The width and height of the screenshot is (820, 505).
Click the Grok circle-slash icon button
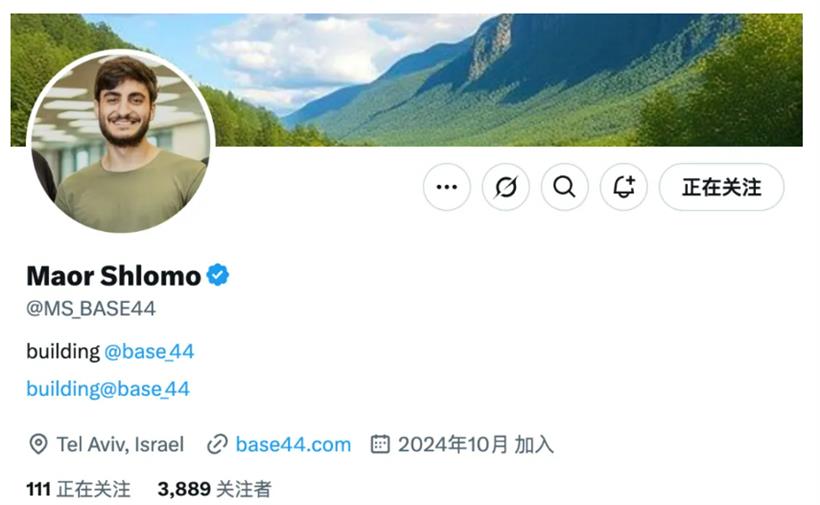click(506, 187)
